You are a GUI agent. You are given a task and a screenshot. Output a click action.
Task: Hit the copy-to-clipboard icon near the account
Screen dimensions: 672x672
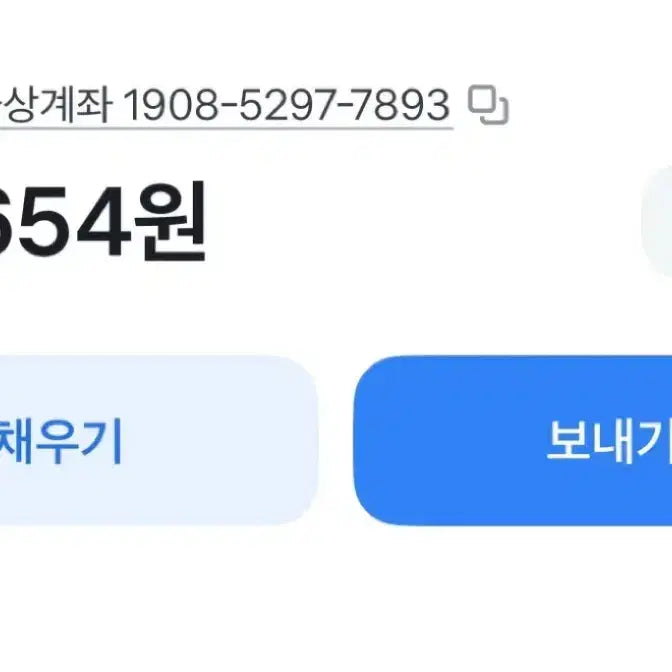point(490,104)
